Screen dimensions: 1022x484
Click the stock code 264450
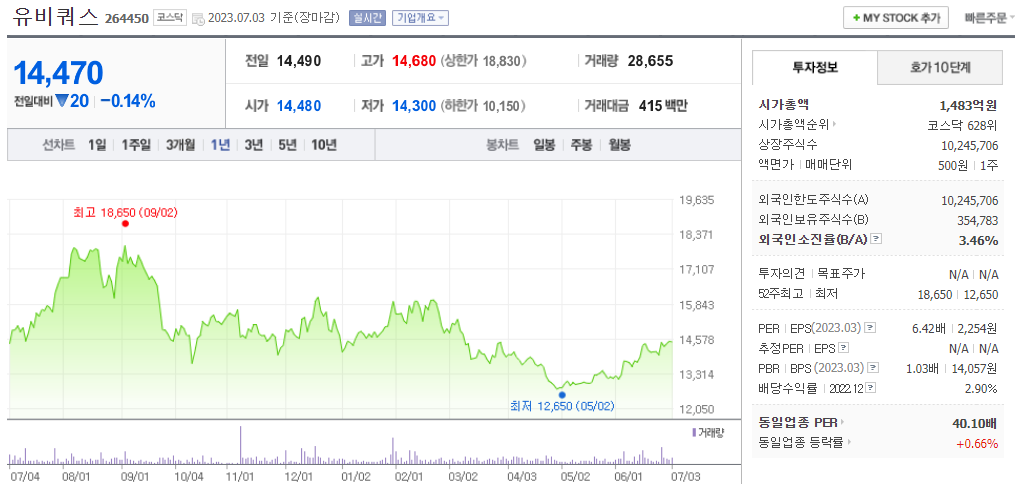point(127,19)
